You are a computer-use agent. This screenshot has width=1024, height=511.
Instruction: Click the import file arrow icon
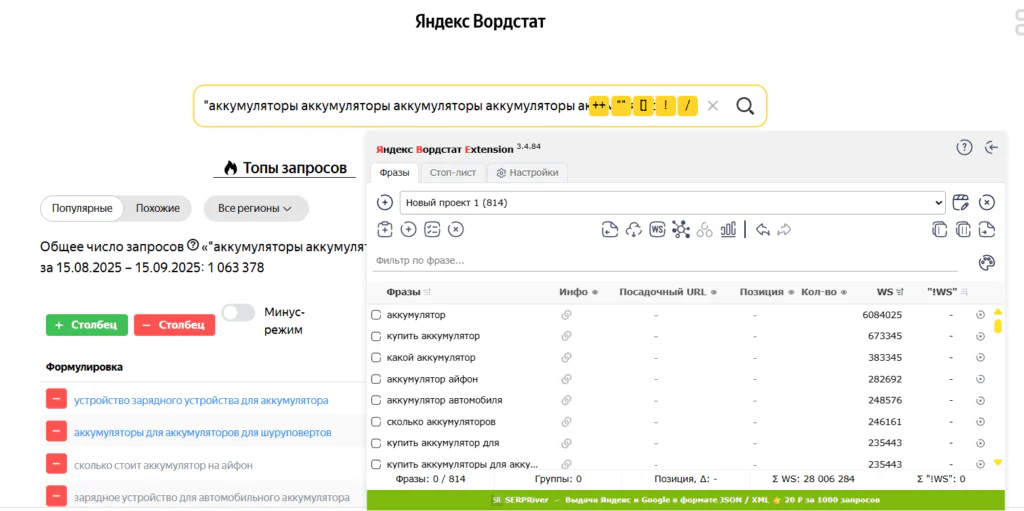coord(610,229)
